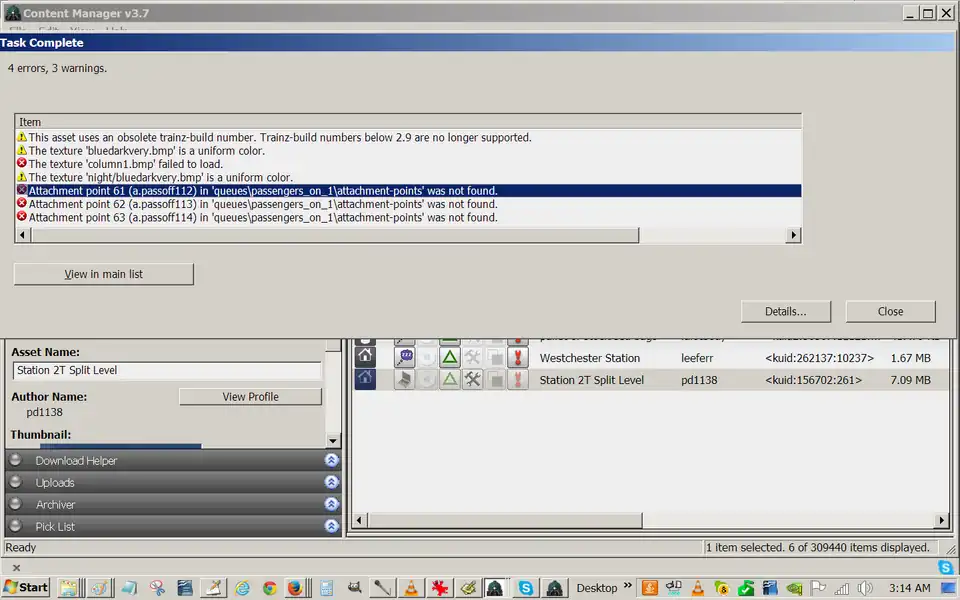
Task: Select the 'column1.bmp' failed to load error
Action: (125, 164)
